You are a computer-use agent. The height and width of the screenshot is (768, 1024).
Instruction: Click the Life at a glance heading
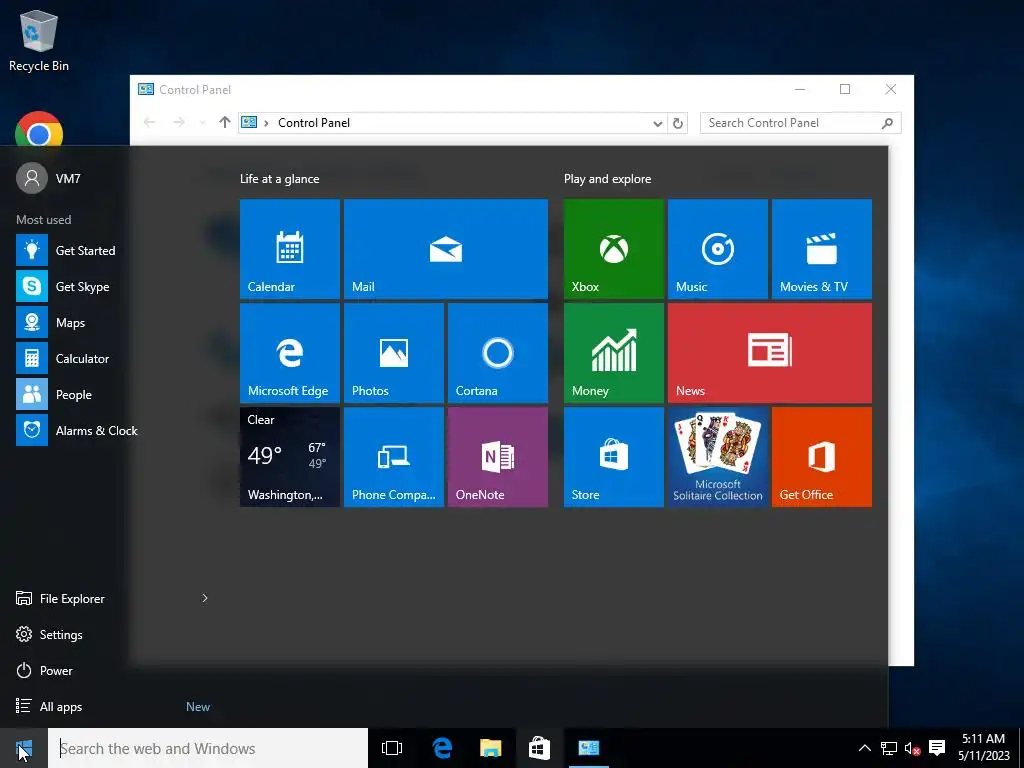(x=280, y=178)
